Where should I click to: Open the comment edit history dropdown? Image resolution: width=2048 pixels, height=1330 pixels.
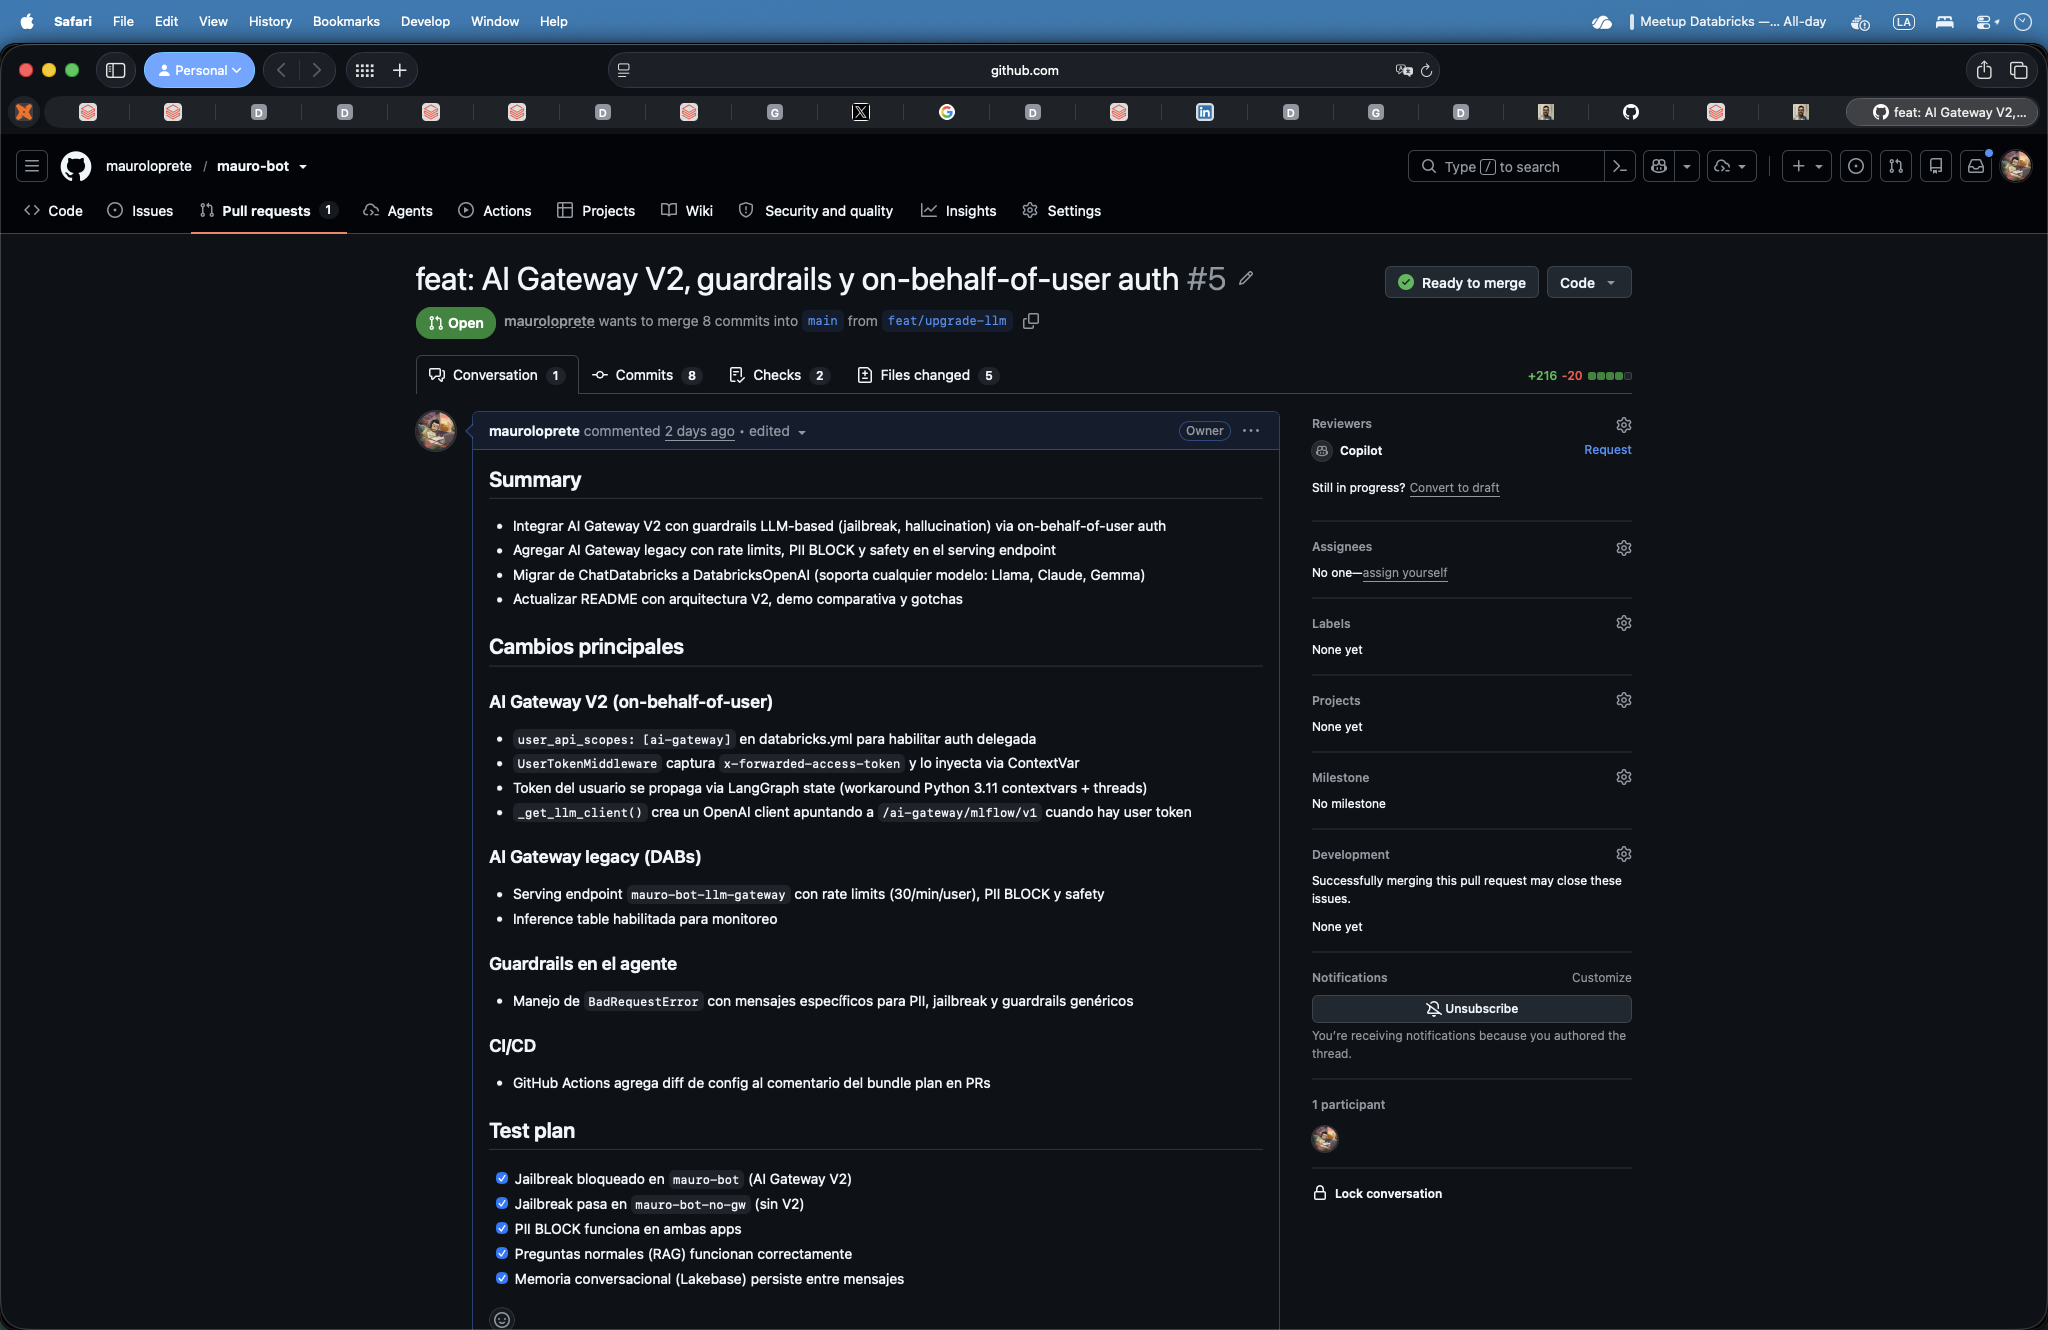tap(777, 431)
